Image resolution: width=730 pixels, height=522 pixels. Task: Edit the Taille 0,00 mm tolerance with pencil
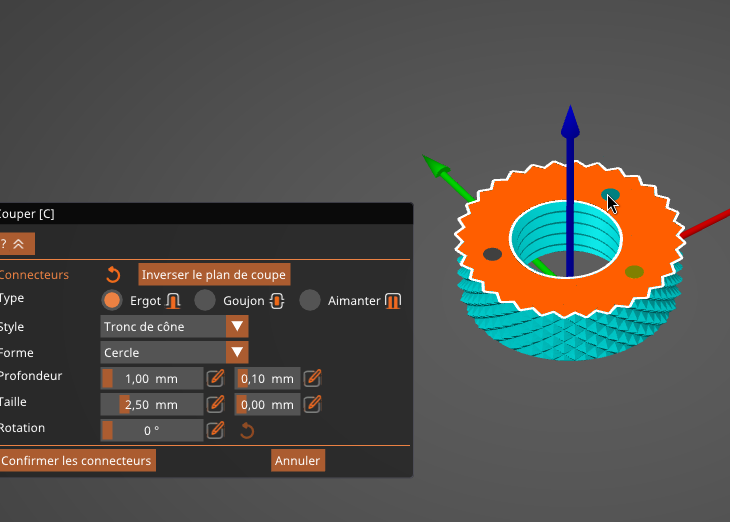(x=312, y=404)
